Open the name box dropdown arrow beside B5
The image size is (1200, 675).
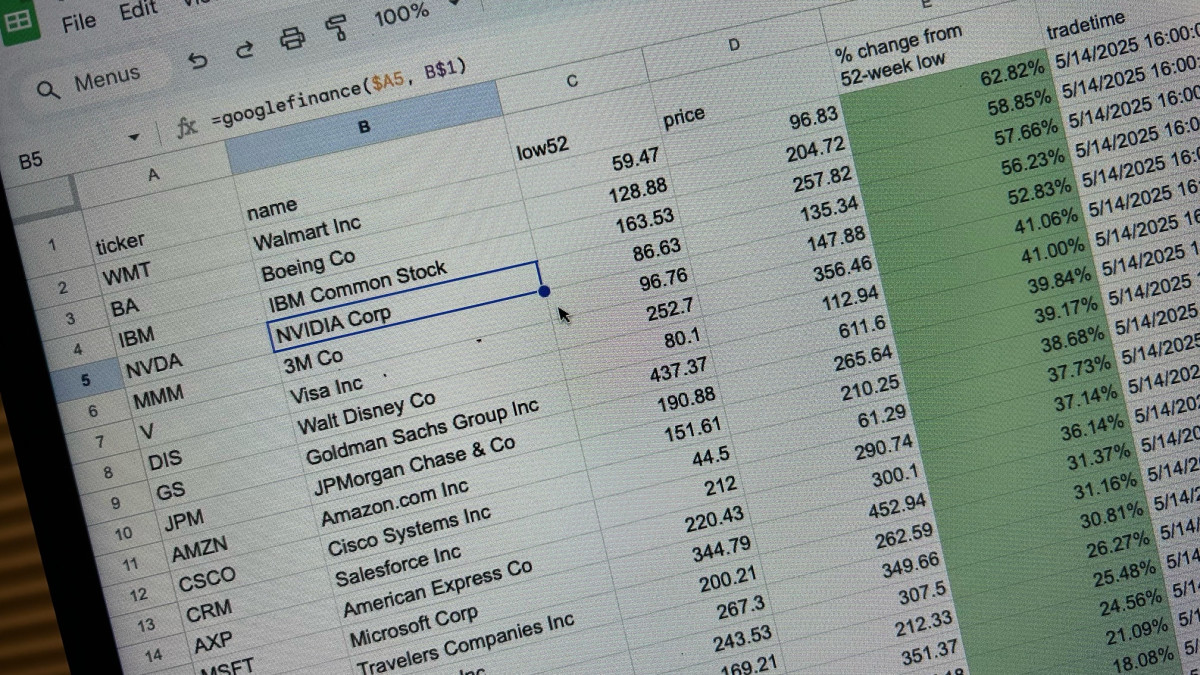click(134, 137)
